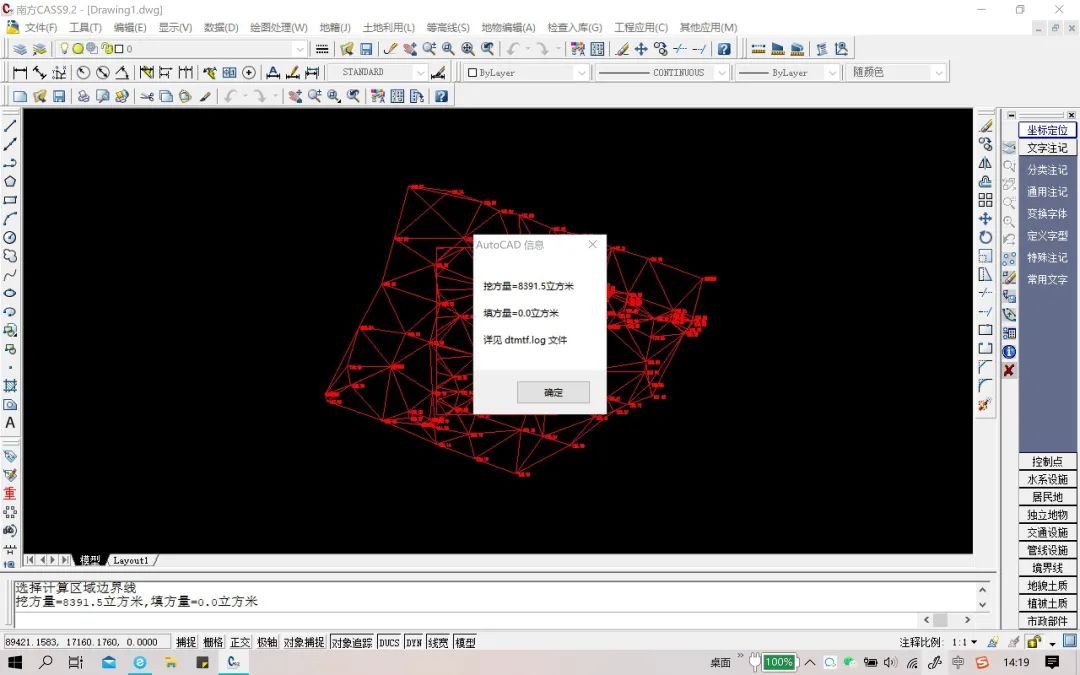This screenshot has height=675, width=1080.
Task: Open the 文件(F) menu
Action: (x=41, y=28)
